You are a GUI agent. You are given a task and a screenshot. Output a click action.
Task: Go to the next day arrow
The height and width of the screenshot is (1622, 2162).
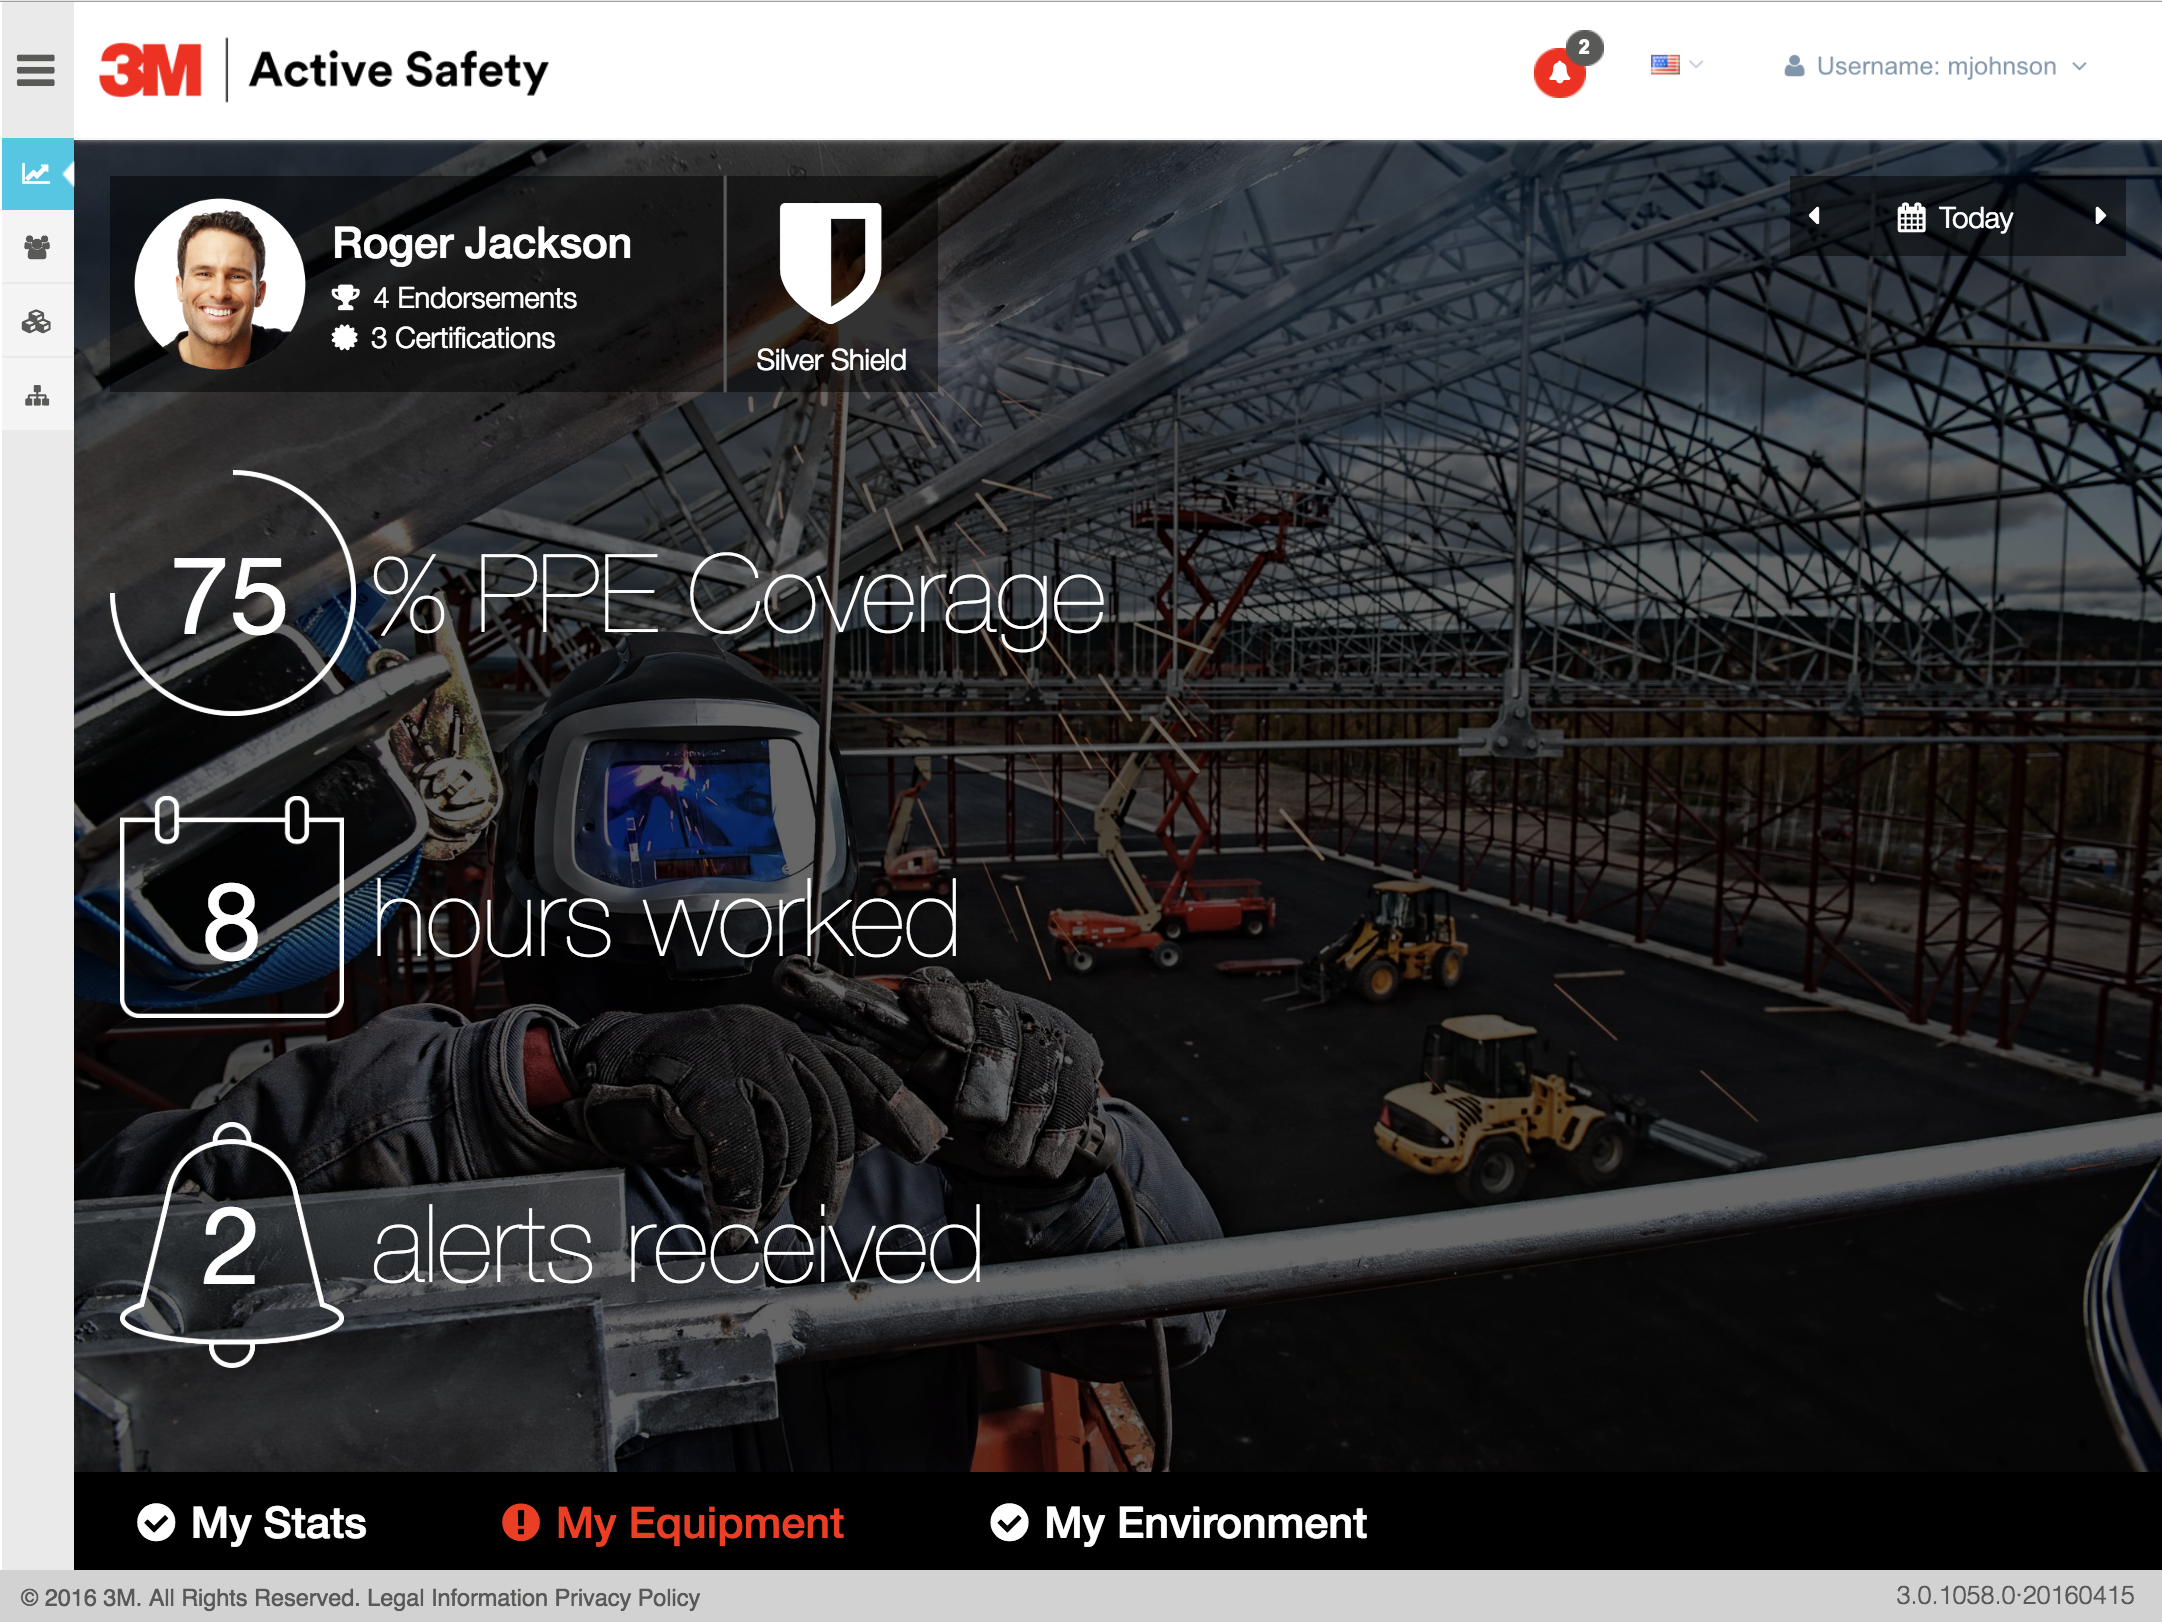point(2100,216)
